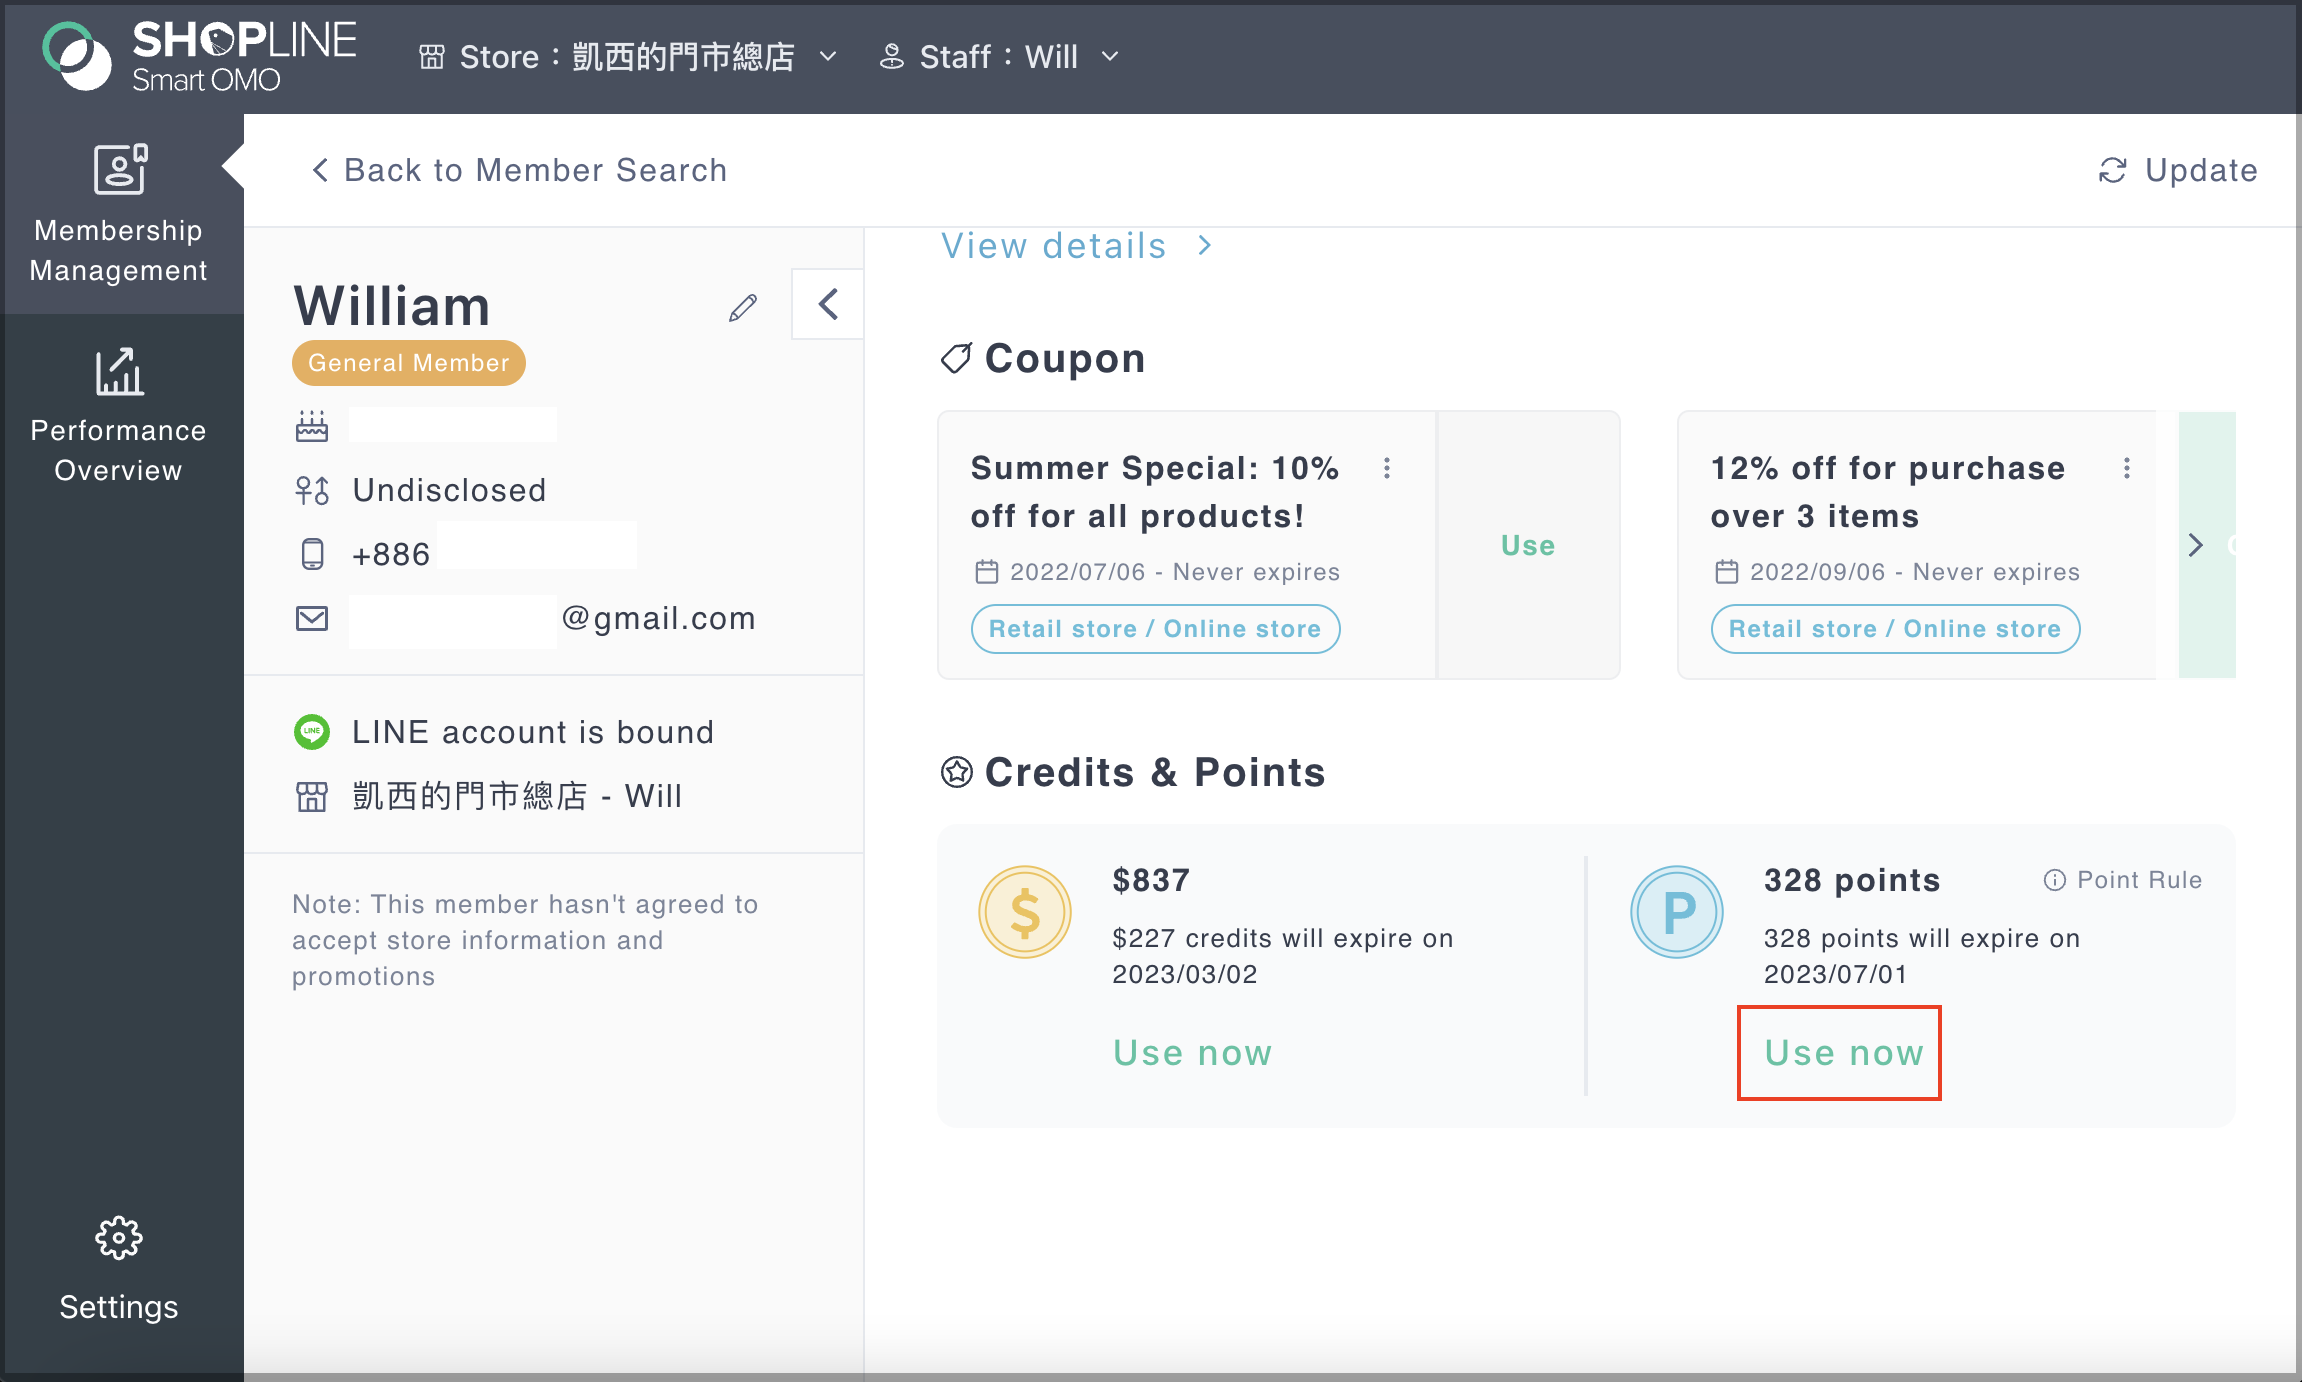Click the Summer Special coupon title
2302x1382 pixels.
coord(1155,492)
